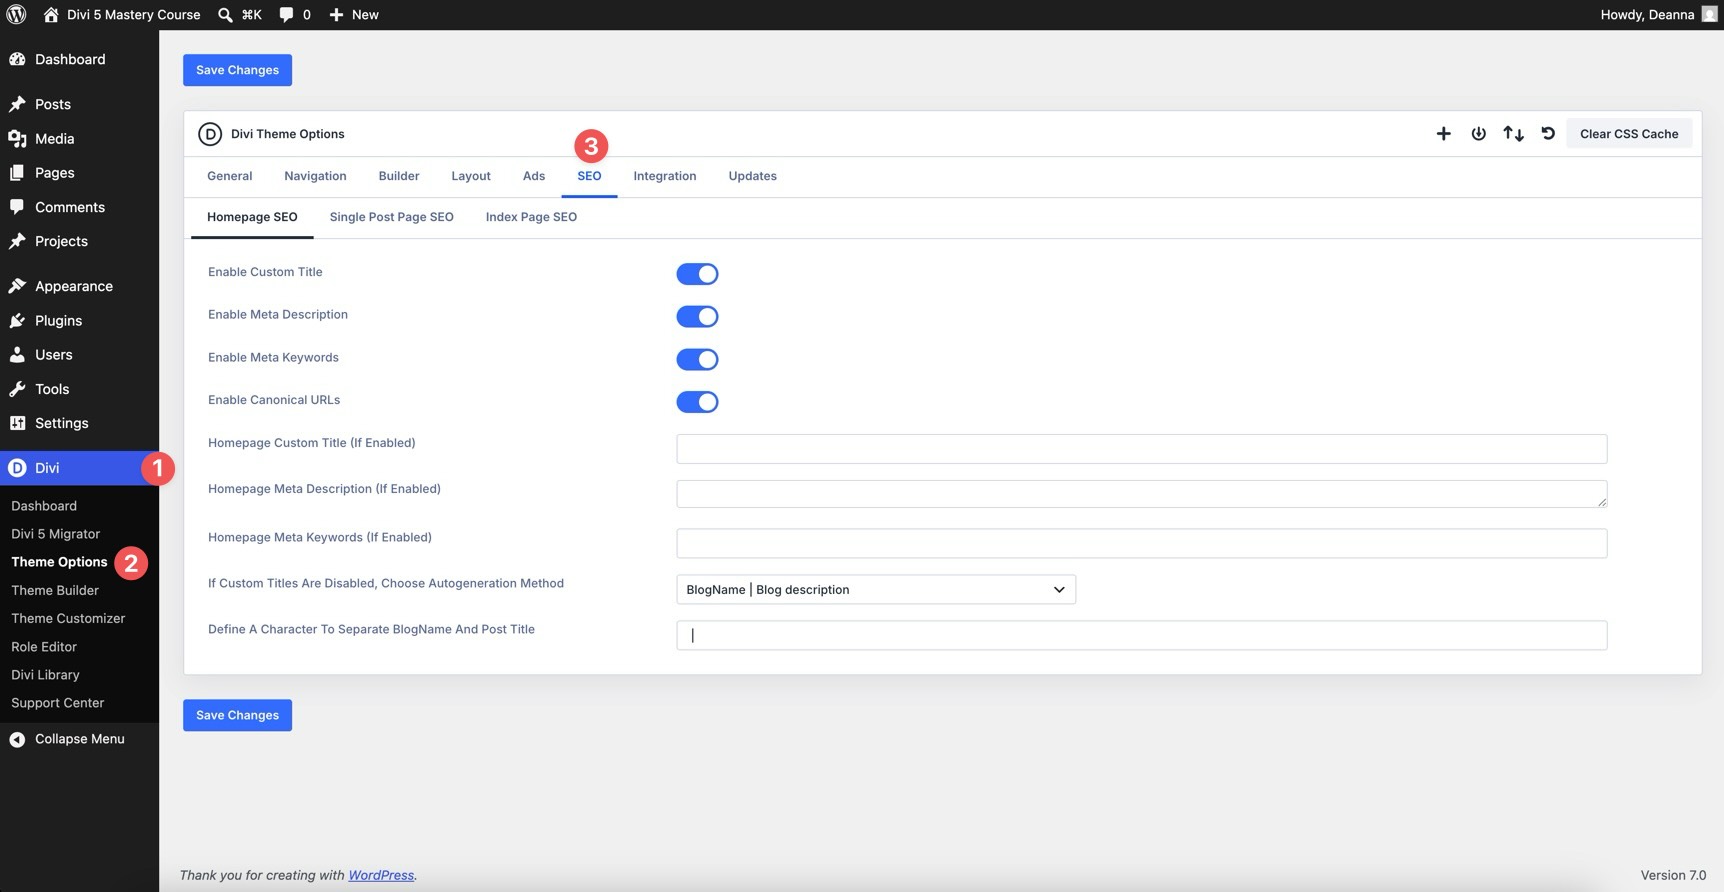1724x892 pixels.
Task: Open the Pages menu
Action: (79, 172)
